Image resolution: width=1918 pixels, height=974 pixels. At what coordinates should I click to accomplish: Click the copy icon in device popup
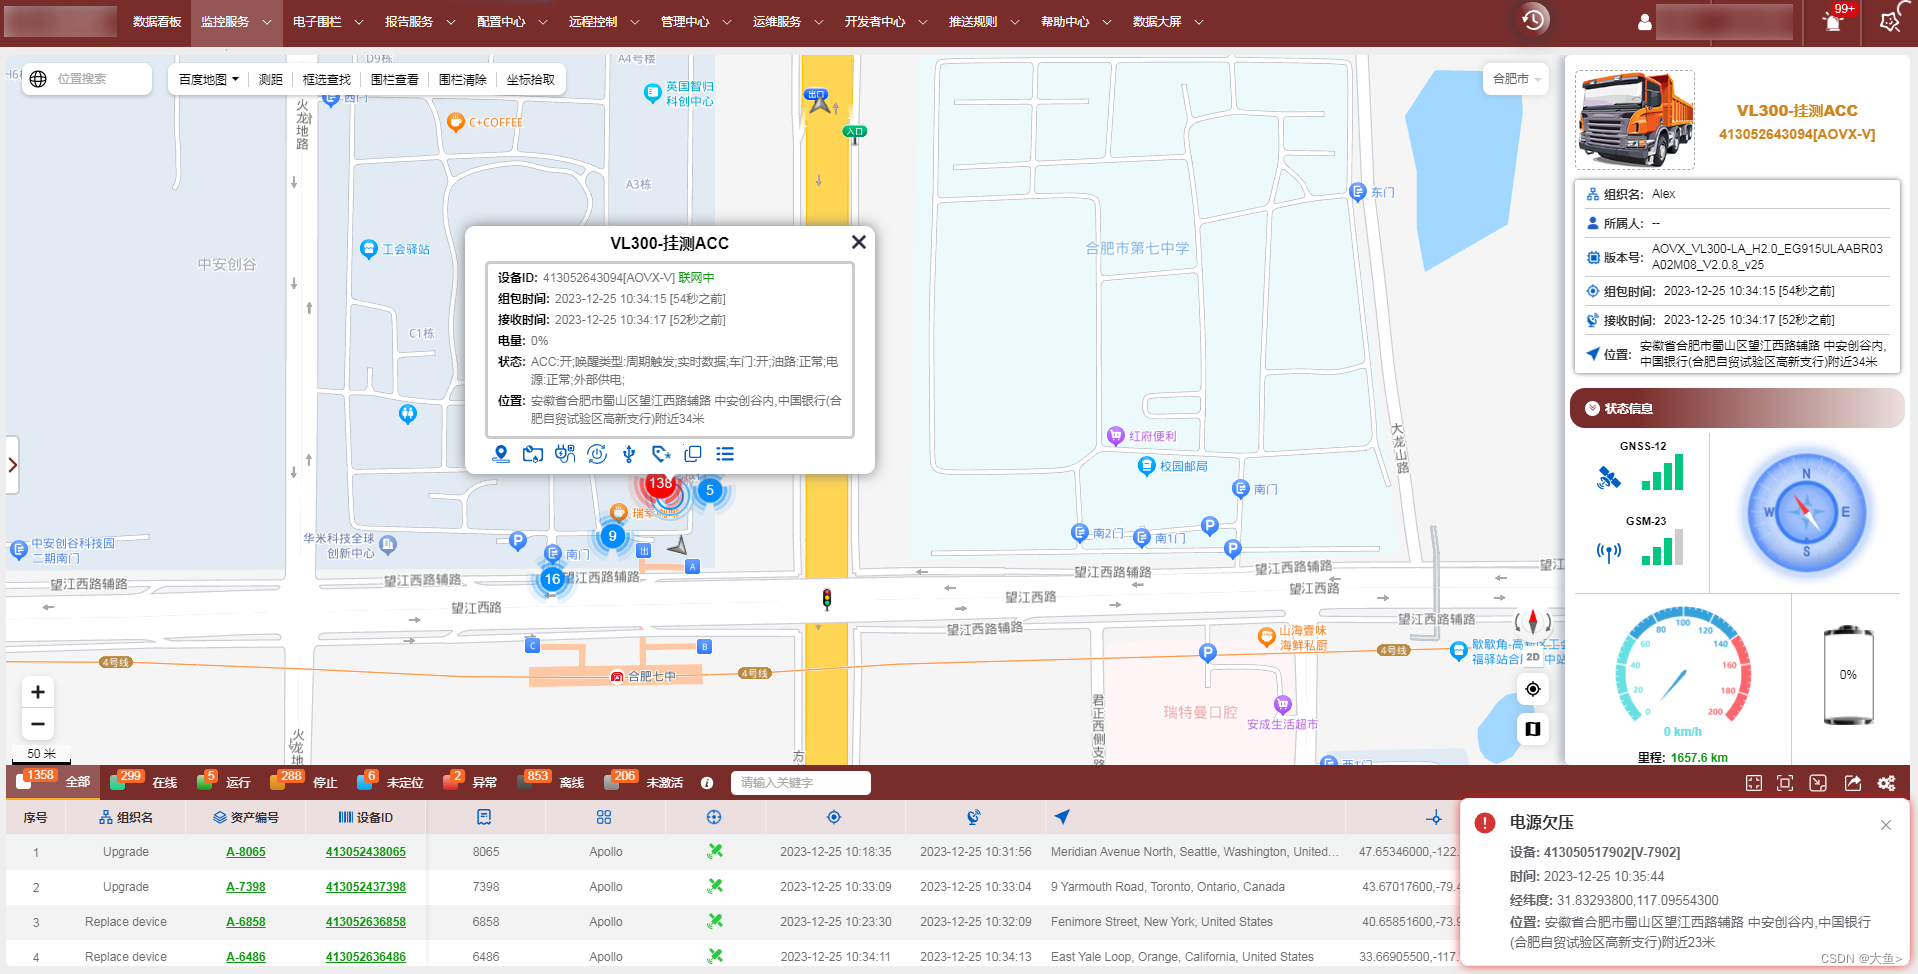(693, 454)
